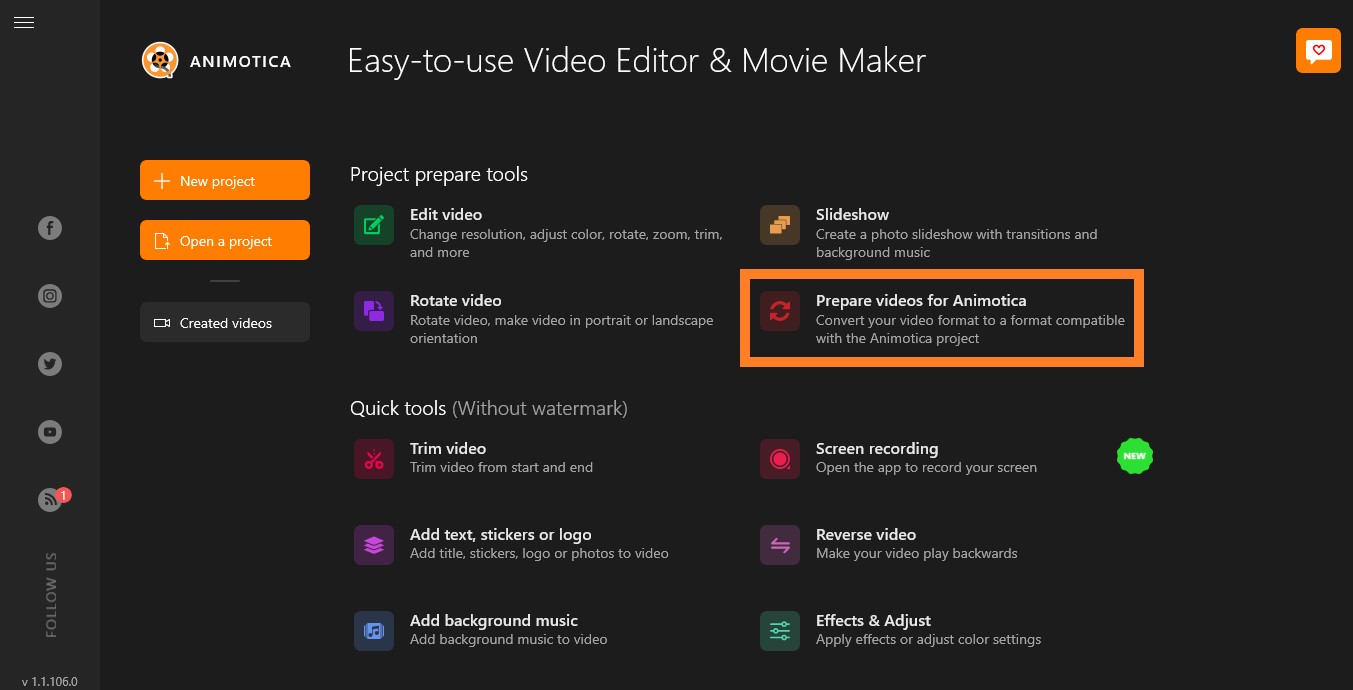
Task: Click the ANIMOTICA brand name text
Action: point(240,61)
